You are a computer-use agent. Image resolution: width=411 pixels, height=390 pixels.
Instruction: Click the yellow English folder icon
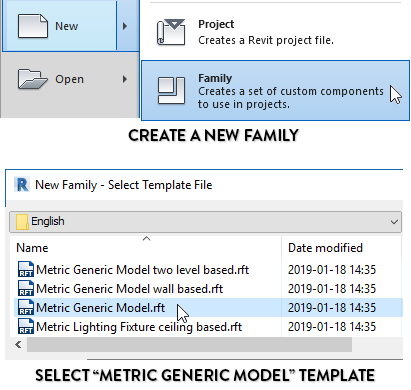pos(22,222)
